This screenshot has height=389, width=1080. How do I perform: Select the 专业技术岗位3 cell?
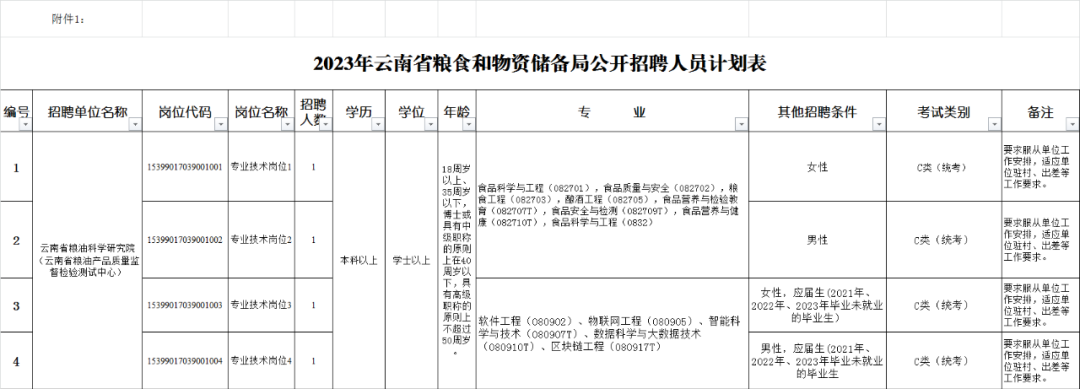[262, 305]
